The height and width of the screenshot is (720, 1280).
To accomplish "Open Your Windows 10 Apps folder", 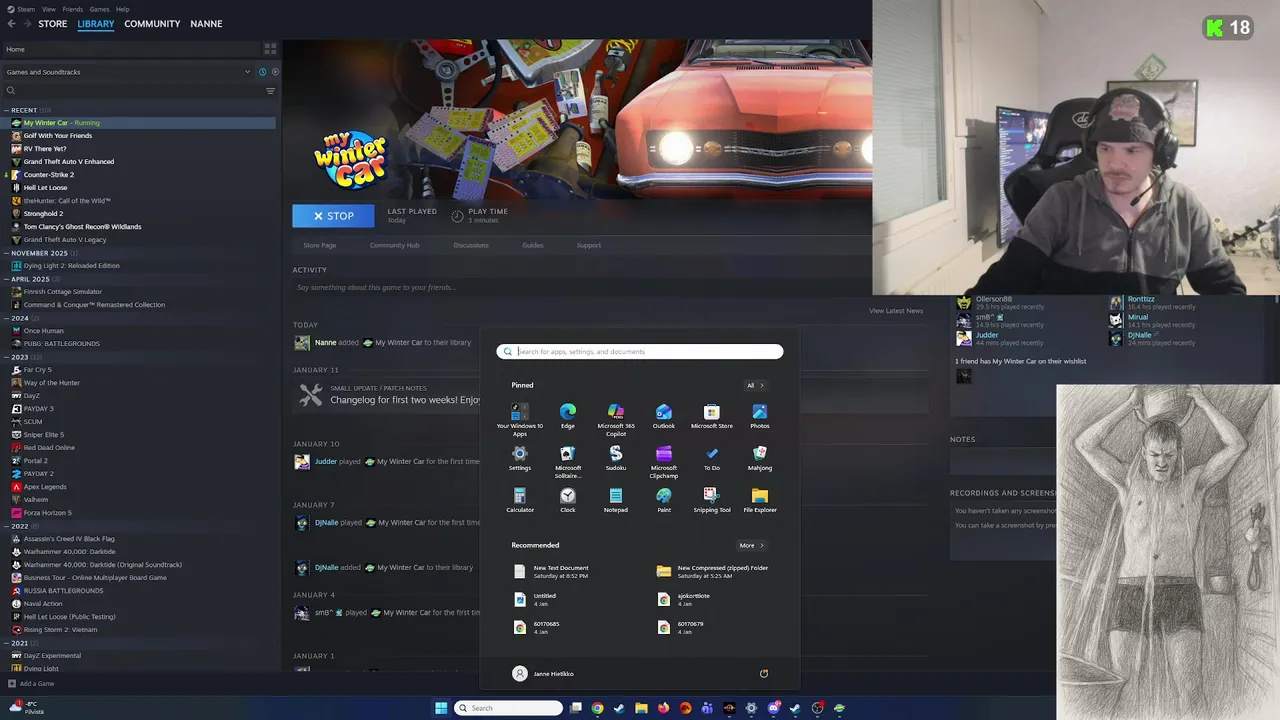I will point(520,420).
